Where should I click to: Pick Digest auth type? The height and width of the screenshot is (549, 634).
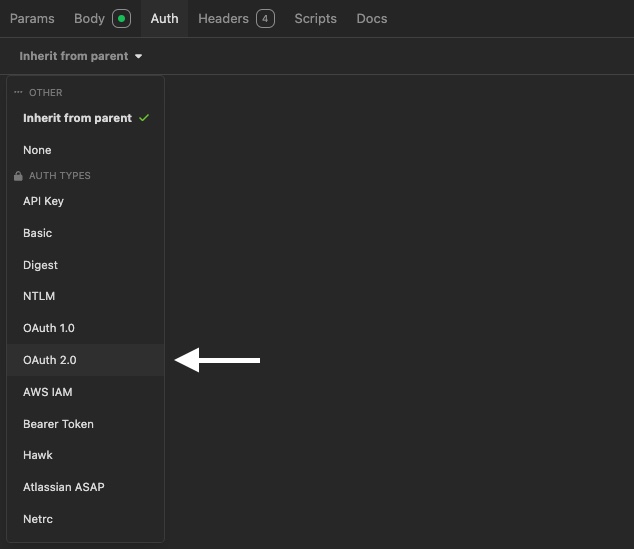(40, 265)
